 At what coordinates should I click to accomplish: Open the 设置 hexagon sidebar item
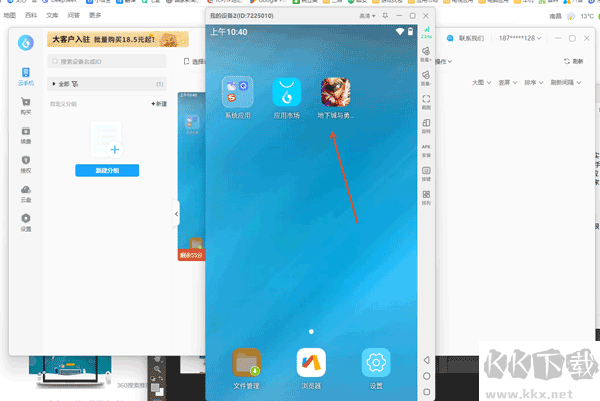coord(26,223)
